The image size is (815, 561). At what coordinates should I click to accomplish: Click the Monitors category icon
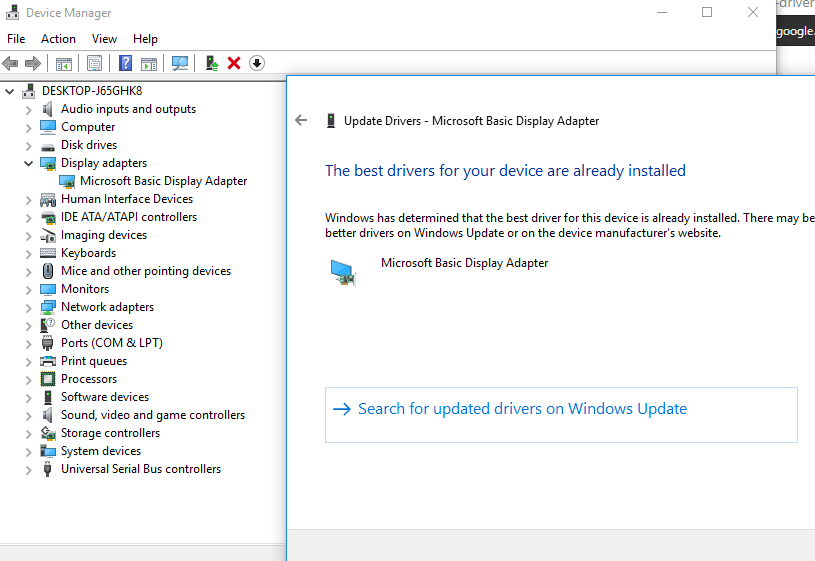[48, 289]
